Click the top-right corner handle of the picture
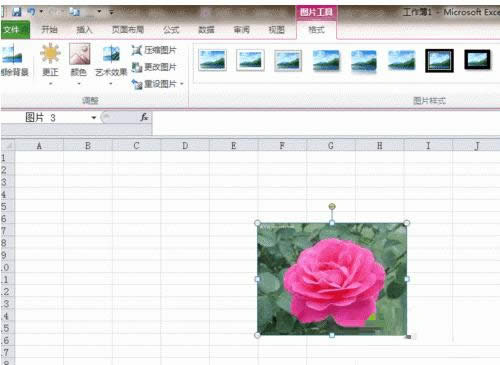Image resolution: width=500 pixels, height=365 pixels. pos(407,223)
